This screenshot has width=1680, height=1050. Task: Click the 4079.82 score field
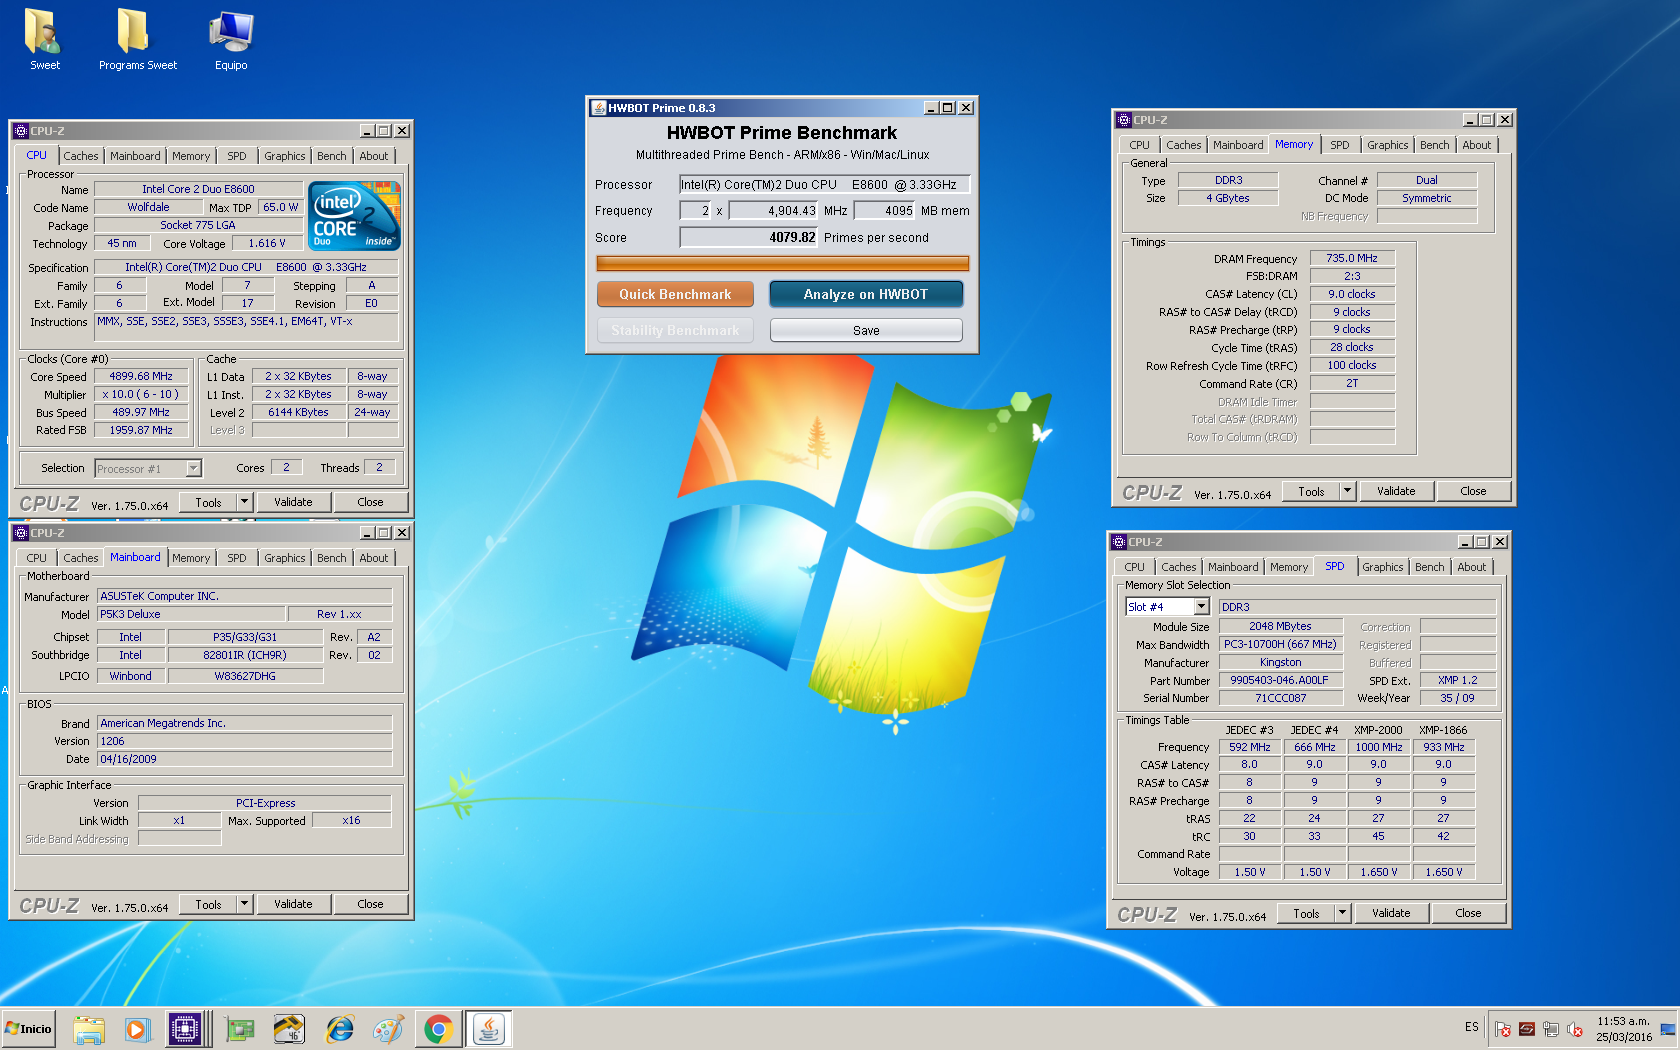coord(749,237)
